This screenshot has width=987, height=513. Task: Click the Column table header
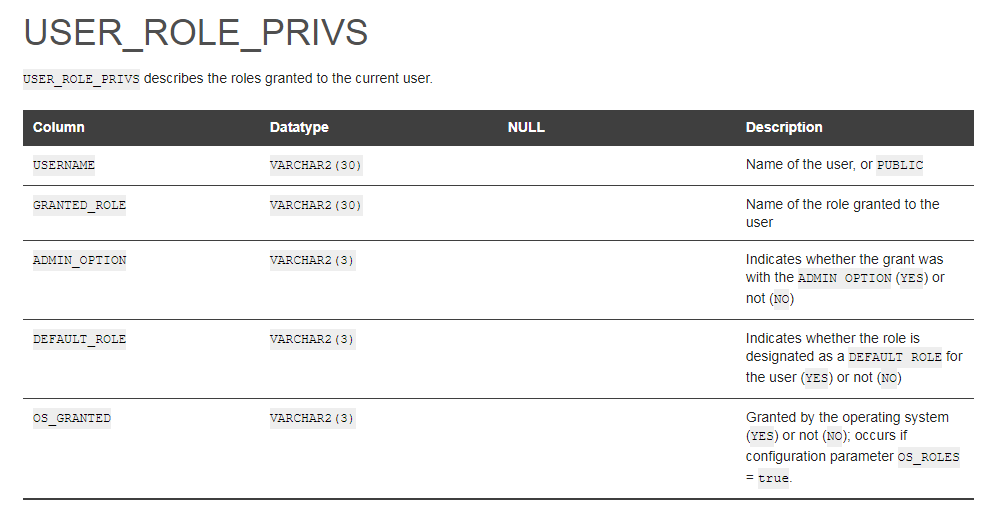(59, 128)
